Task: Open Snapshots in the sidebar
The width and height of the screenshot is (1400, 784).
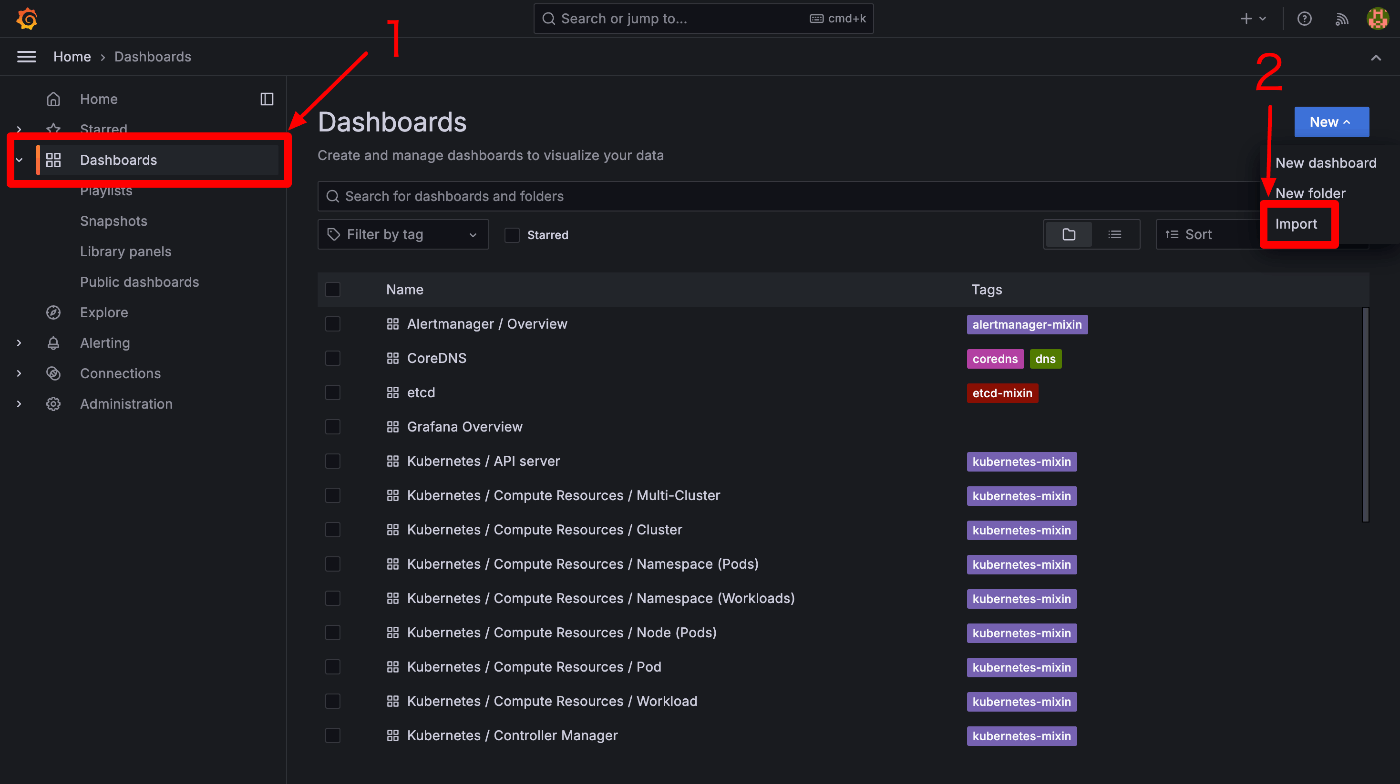Action: pyautogui.click(x=114, y=221)
